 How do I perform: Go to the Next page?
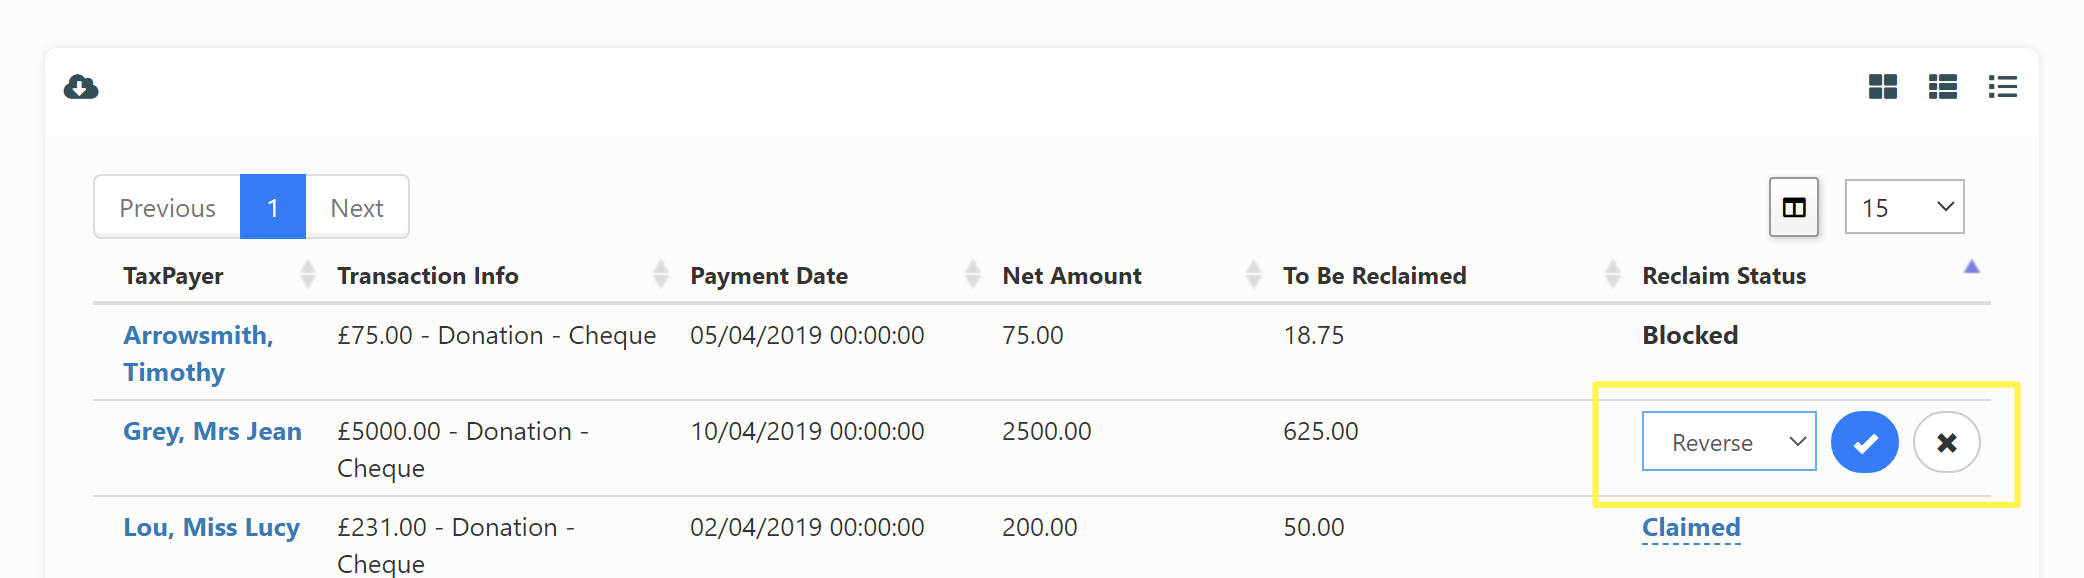[357, 207]
